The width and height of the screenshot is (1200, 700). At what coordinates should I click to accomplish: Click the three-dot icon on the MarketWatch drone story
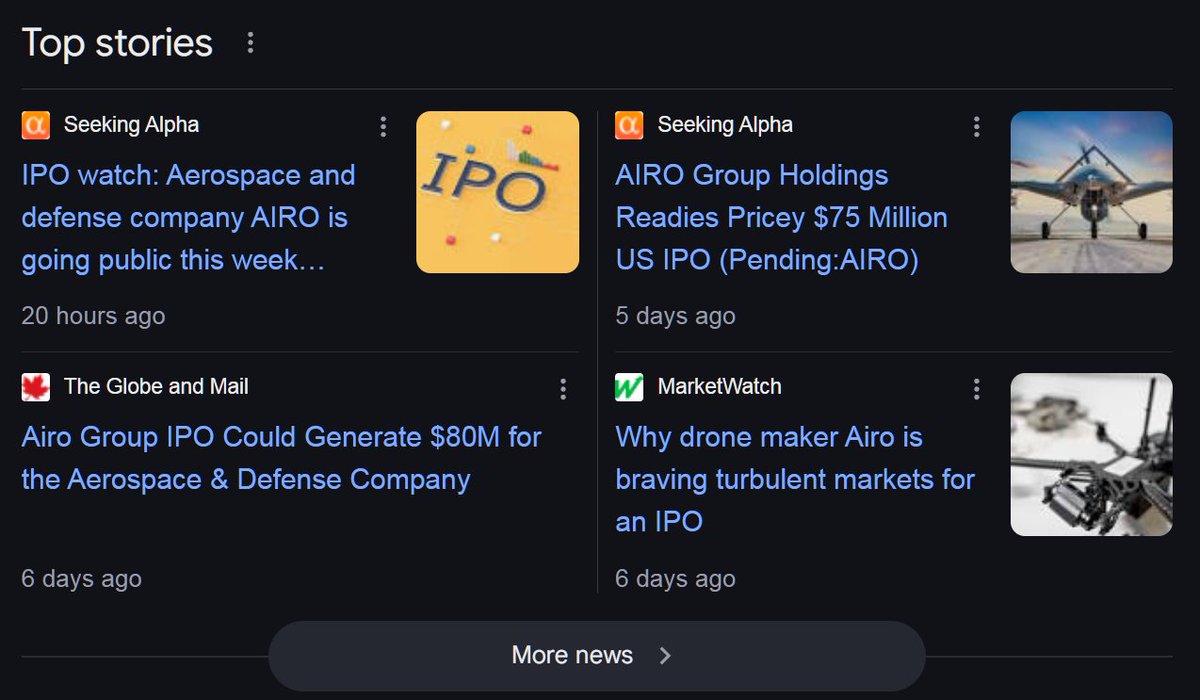[x=976, y=388]
